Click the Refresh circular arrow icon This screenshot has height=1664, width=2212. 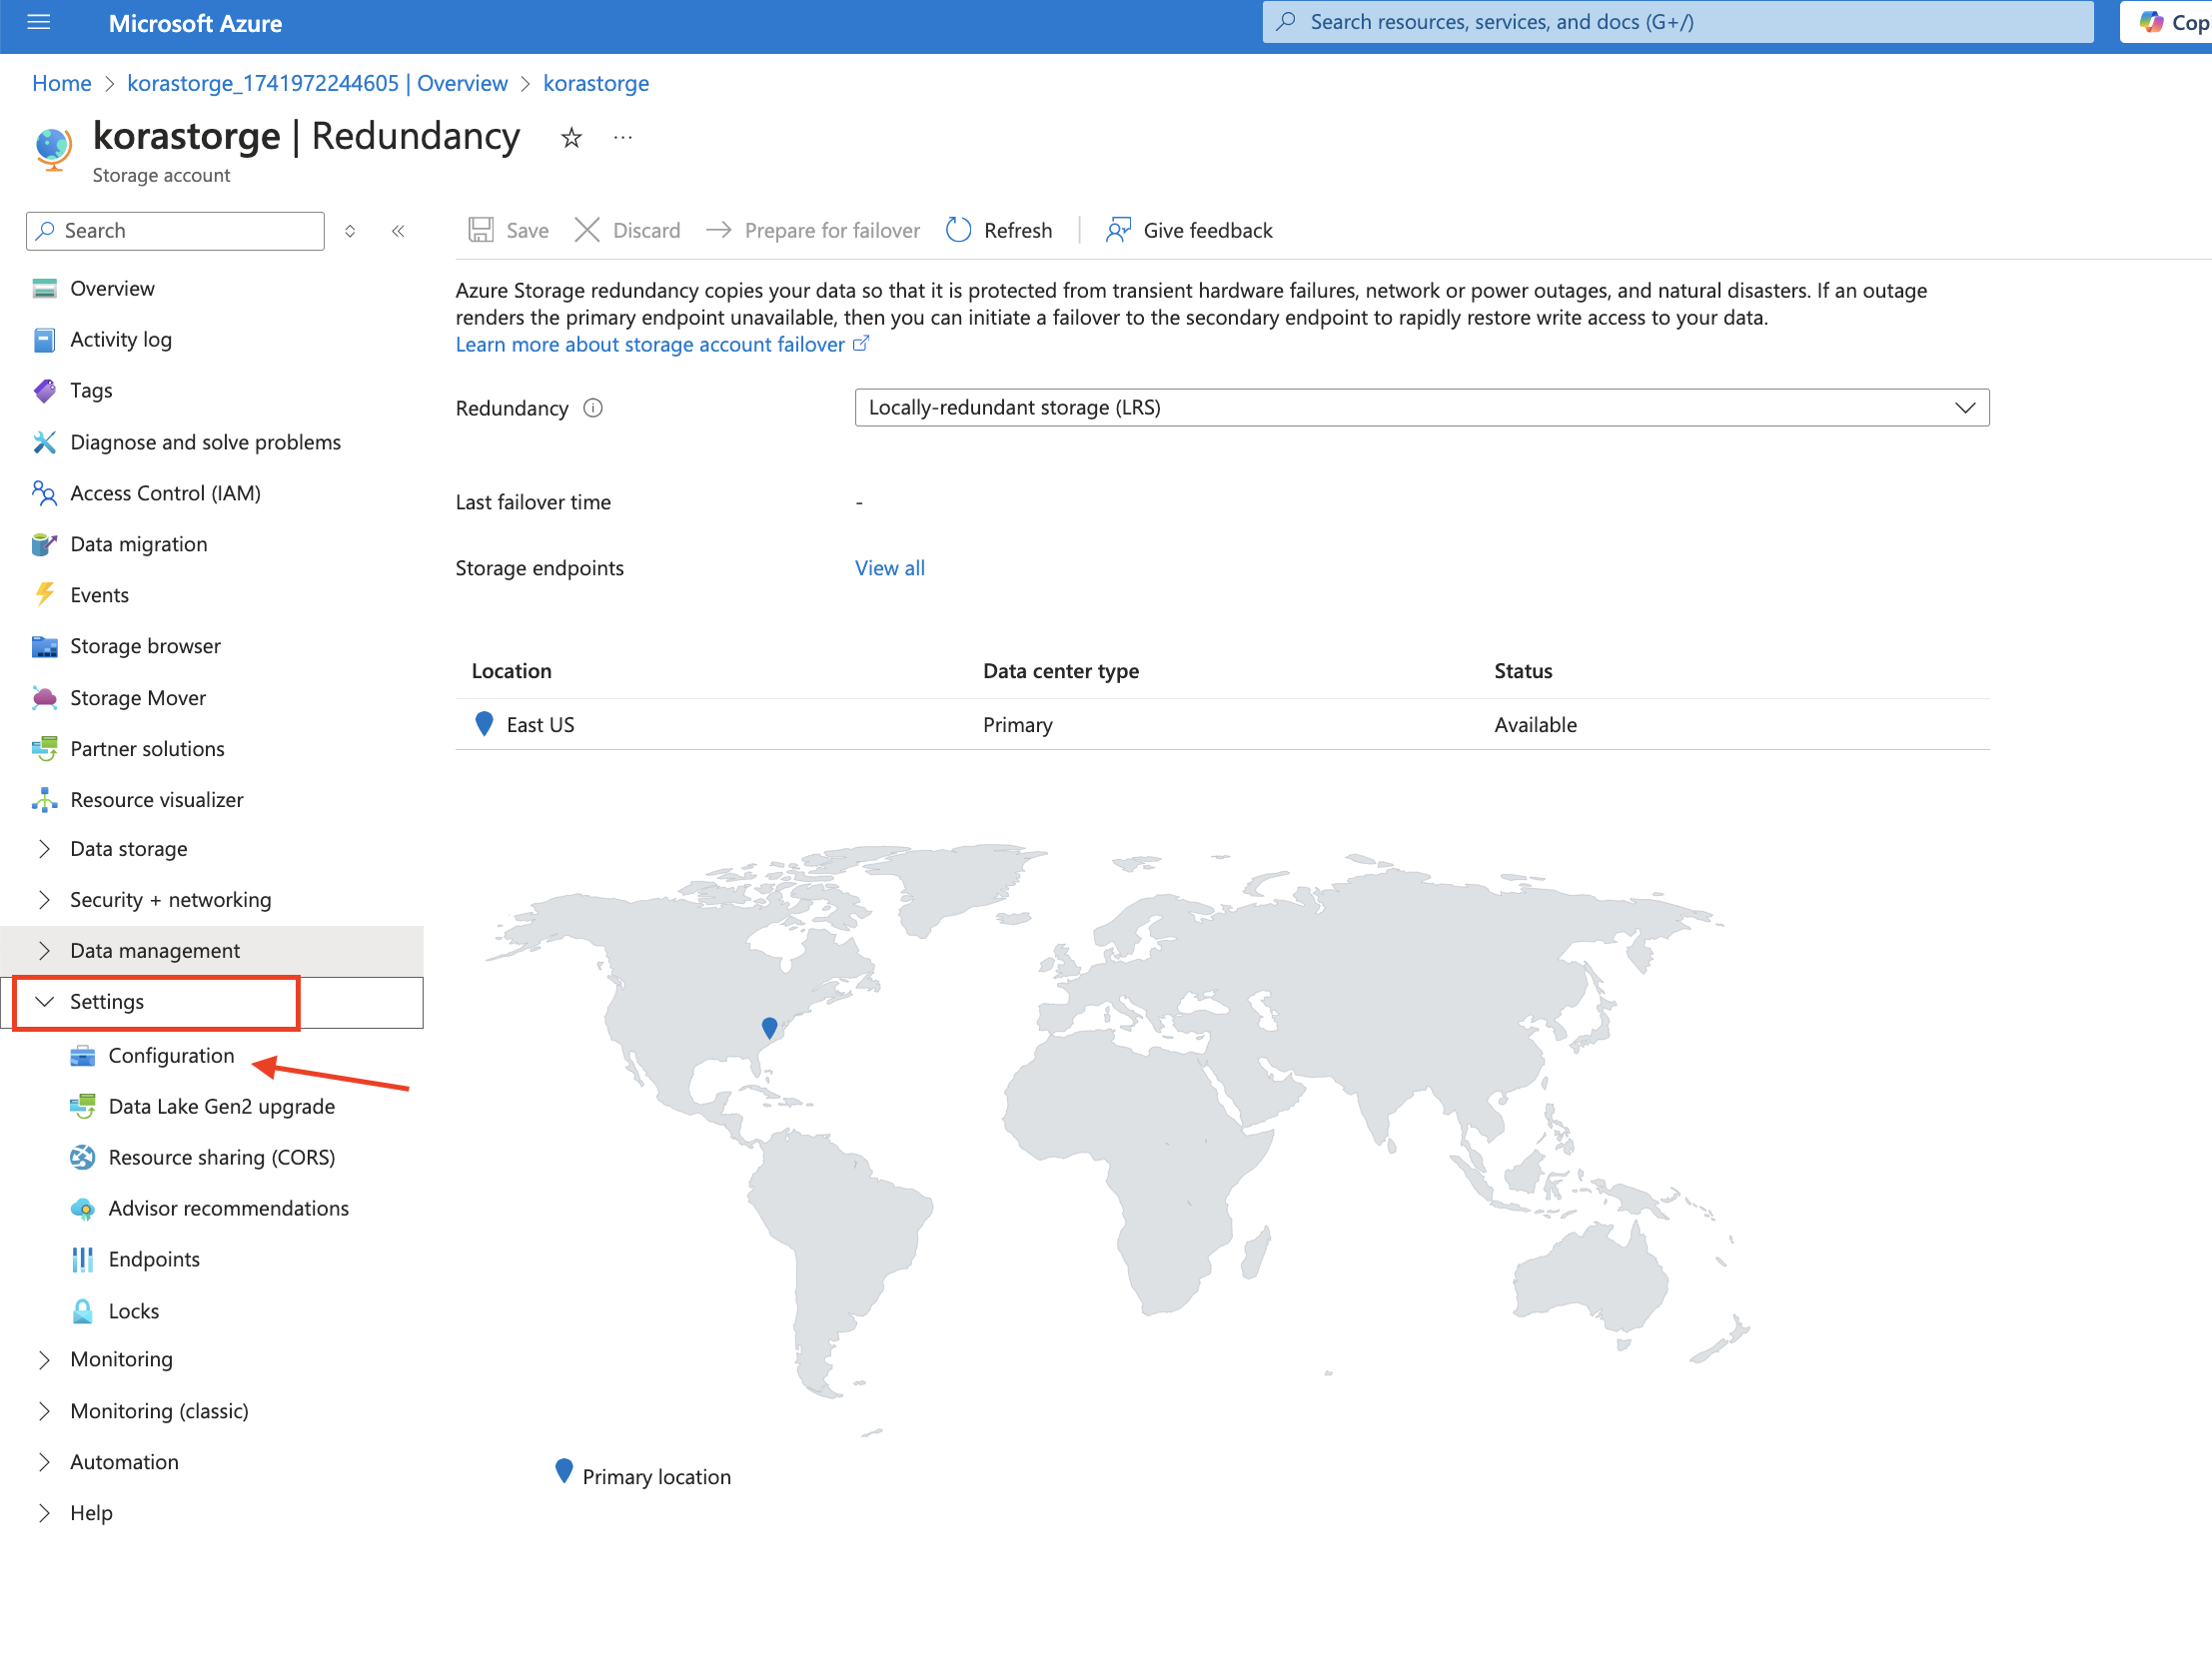[958, 231]
